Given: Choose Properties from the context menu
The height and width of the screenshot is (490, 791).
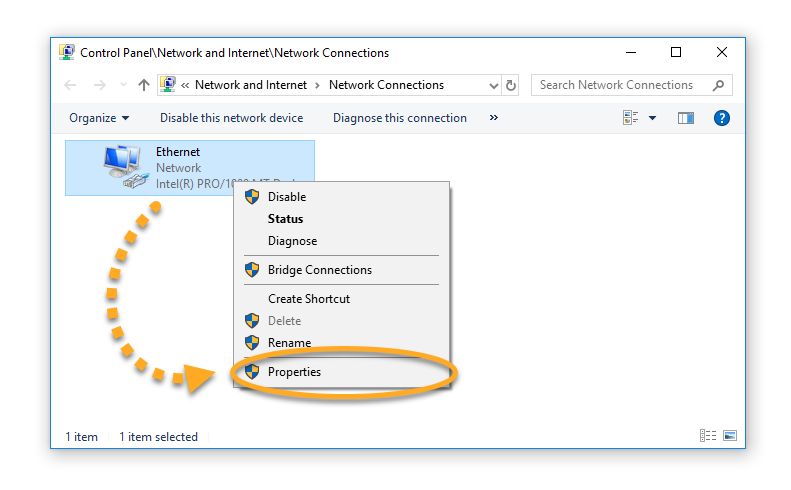Looking at the screenshot, I should coord(294,372).
